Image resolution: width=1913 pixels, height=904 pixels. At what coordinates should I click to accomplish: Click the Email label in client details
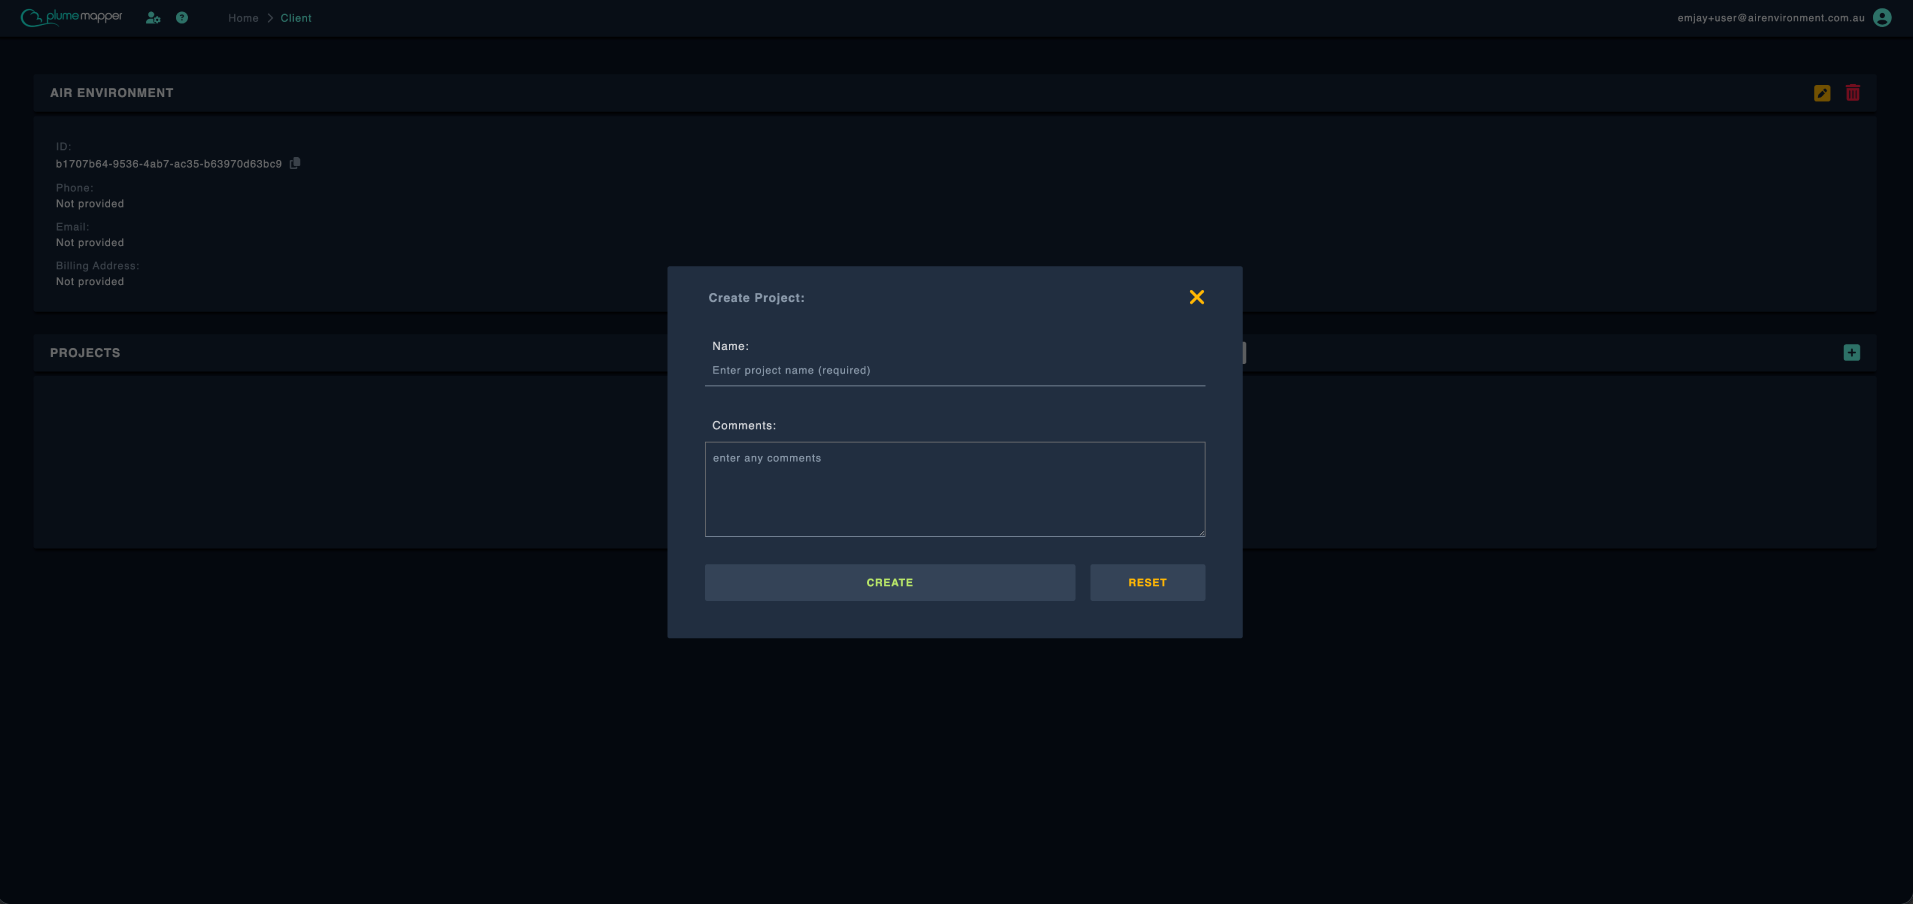pos(72,227)
